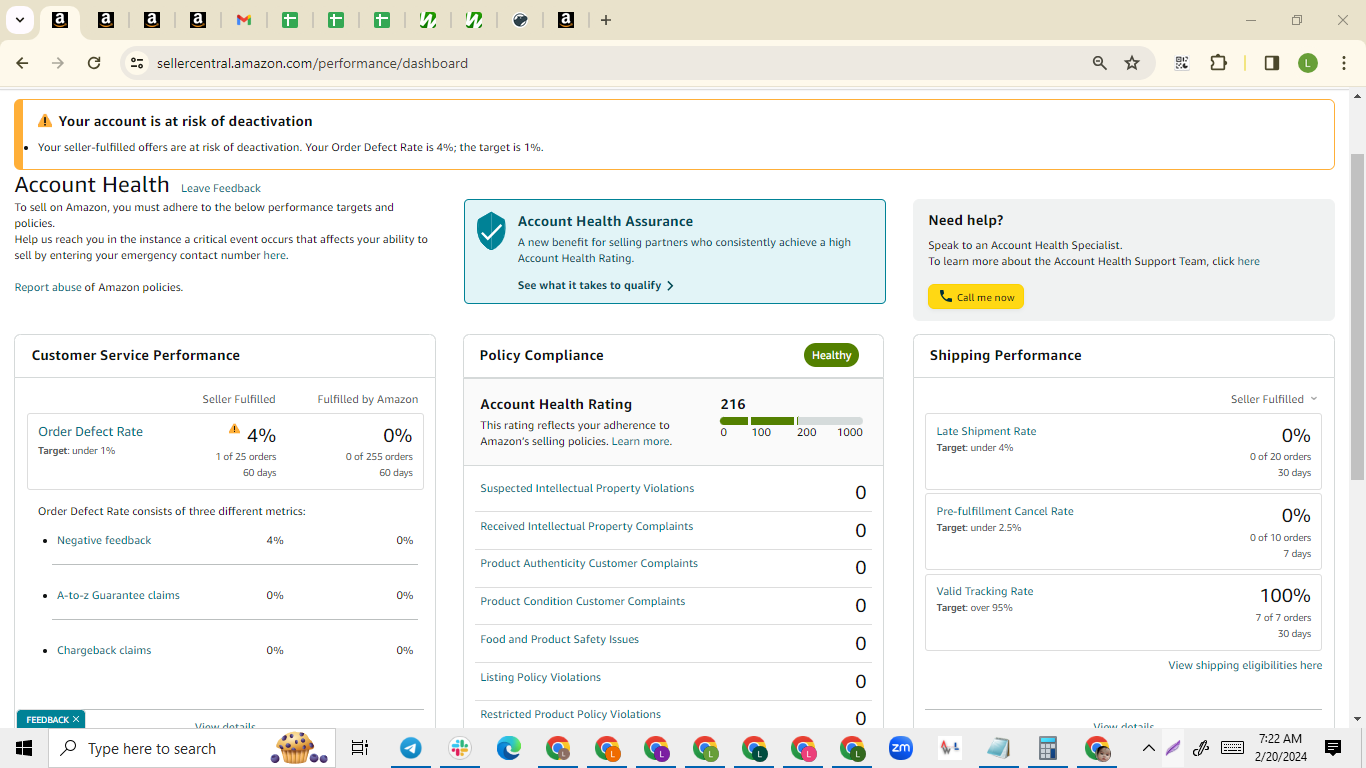Image resolution: width=1366 pixels, height=768 pixels.
Task: Click the Order Defect Rate 4% warning icon
Action: pyautogui.click(x=234, y=429)
